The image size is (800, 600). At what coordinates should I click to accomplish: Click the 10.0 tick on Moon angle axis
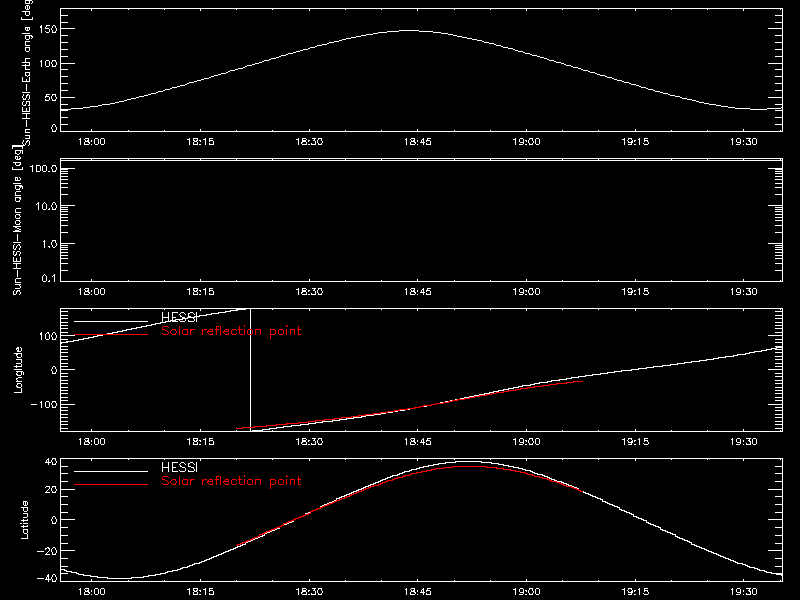click(x=46, y=207)
